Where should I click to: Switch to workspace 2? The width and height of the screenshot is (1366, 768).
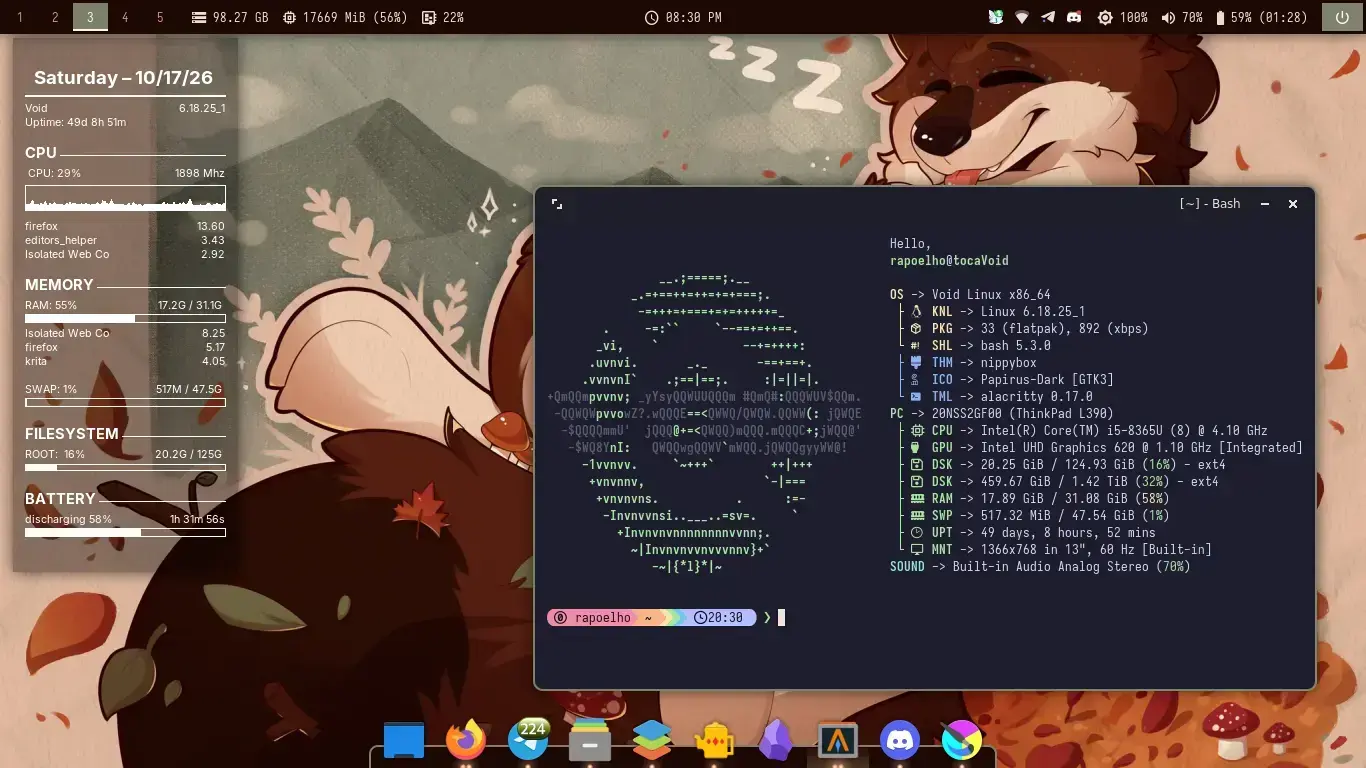tap(55, 18)
